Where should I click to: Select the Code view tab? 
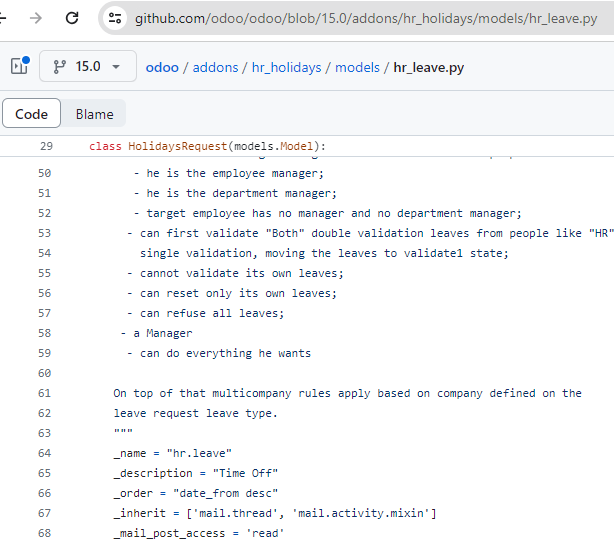click(31, 114)
